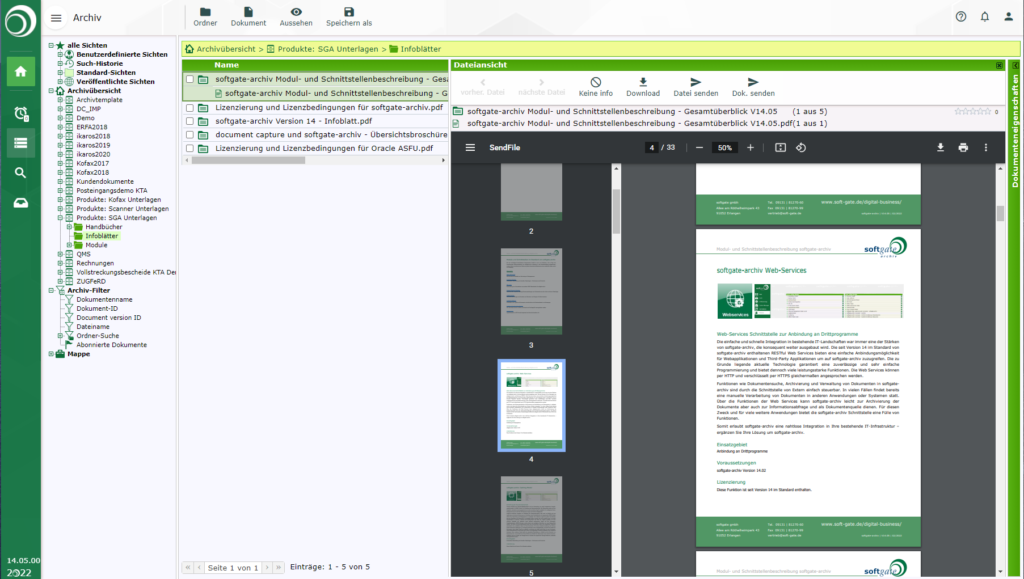1024x579 pixels.
Task: Open the page 5 thumbnail
Action: (531, 520)
